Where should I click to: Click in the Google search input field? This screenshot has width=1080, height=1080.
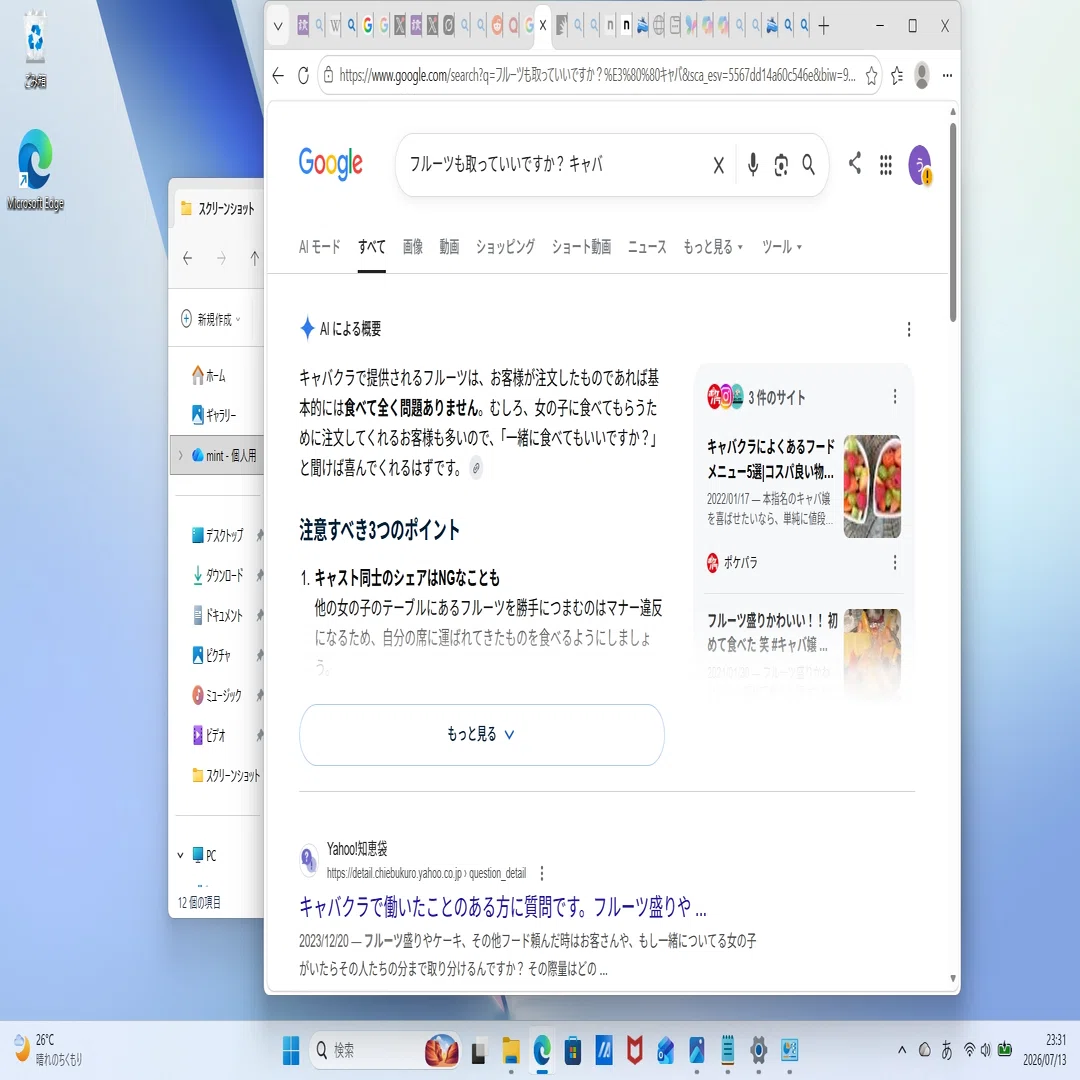click(554, 165)
